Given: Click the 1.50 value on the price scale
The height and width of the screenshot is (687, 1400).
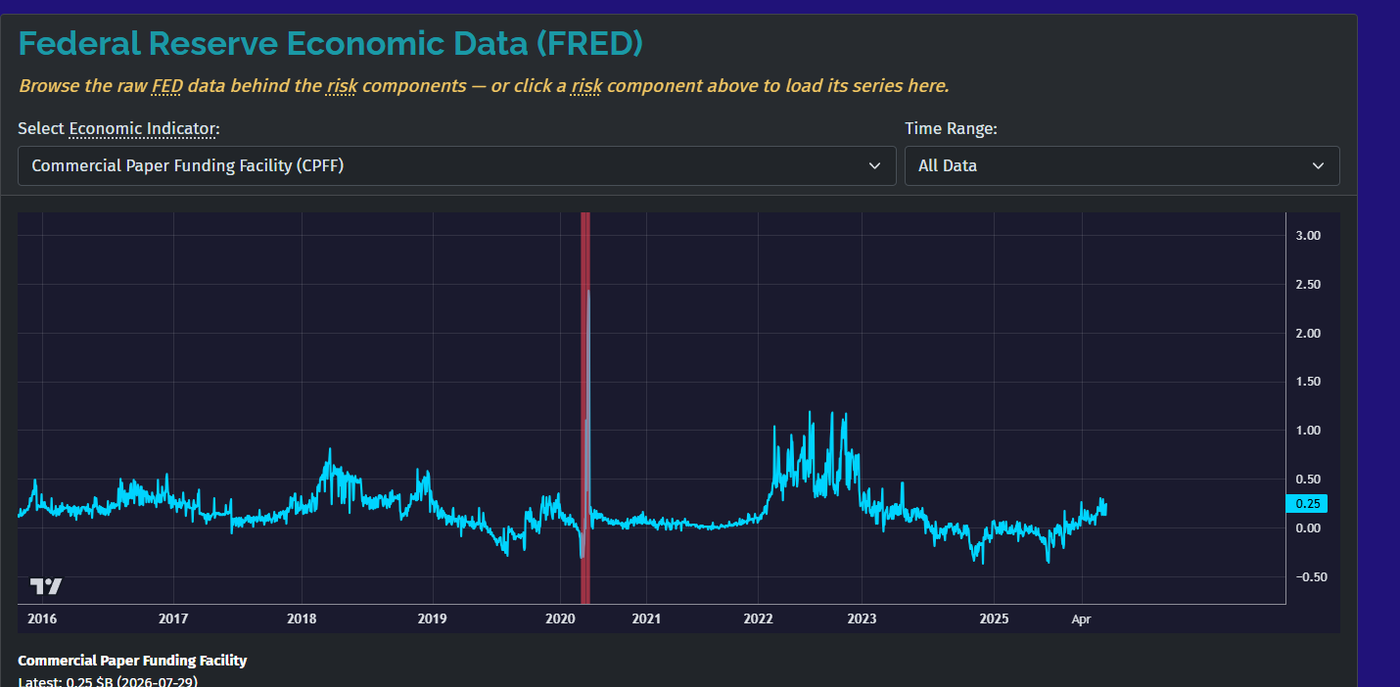Looking at the screenshot, I should [1308, 382].
